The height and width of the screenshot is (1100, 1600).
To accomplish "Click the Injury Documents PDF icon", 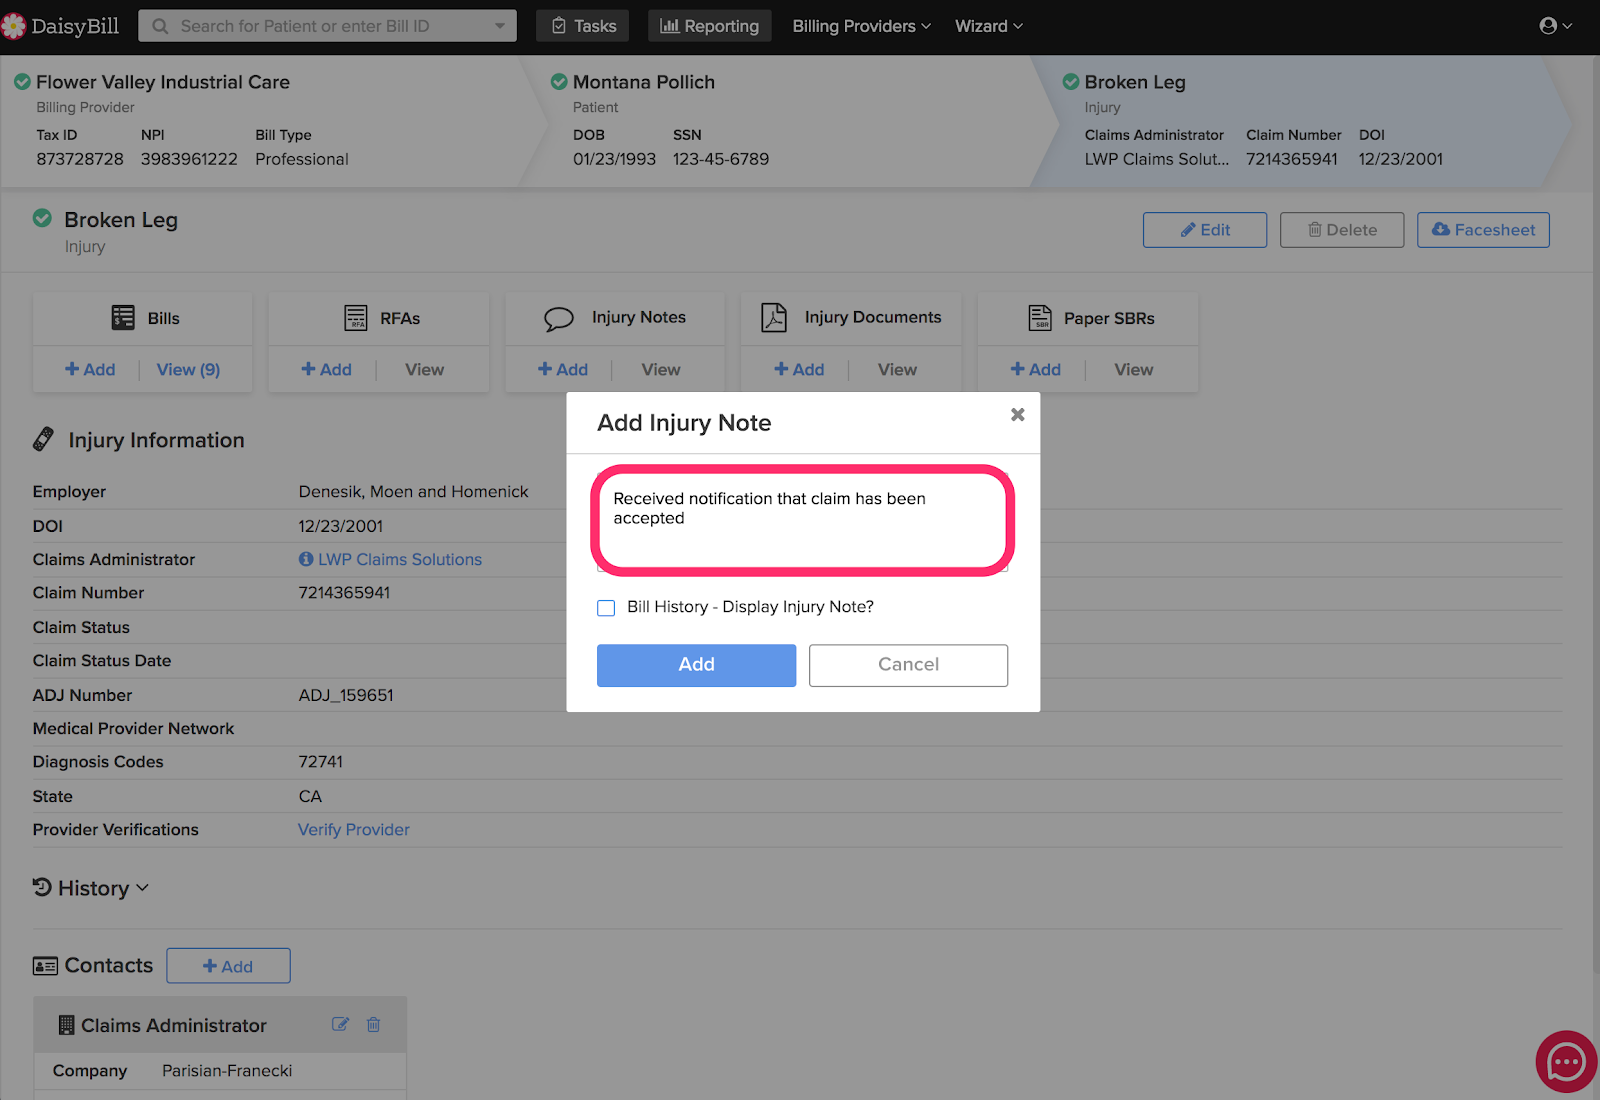I will 774,317.
